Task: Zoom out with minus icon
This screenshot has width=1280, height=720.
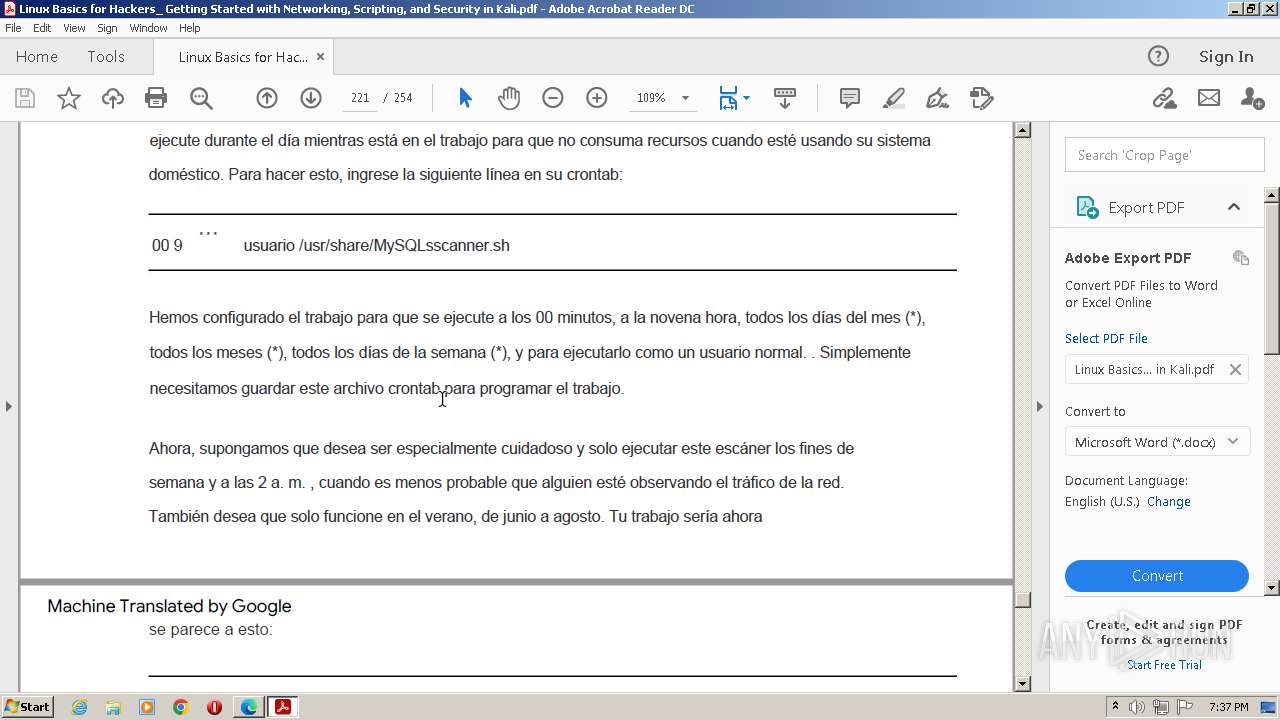Action: [553, 98]
